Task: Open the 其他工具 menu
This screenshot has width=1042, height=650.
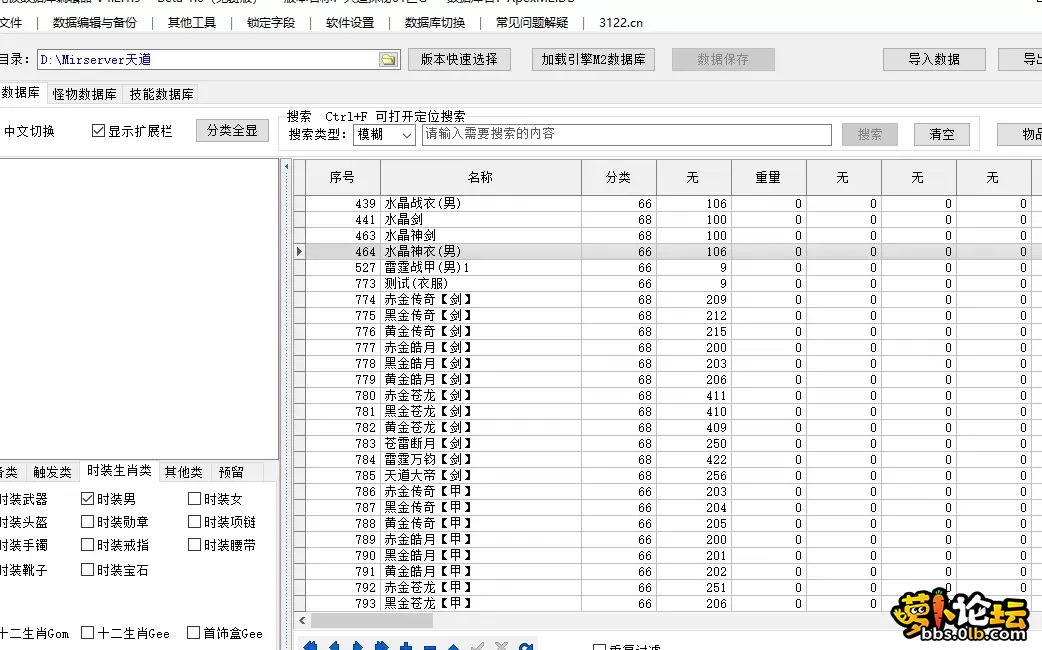Action: [x=191, y=23]
